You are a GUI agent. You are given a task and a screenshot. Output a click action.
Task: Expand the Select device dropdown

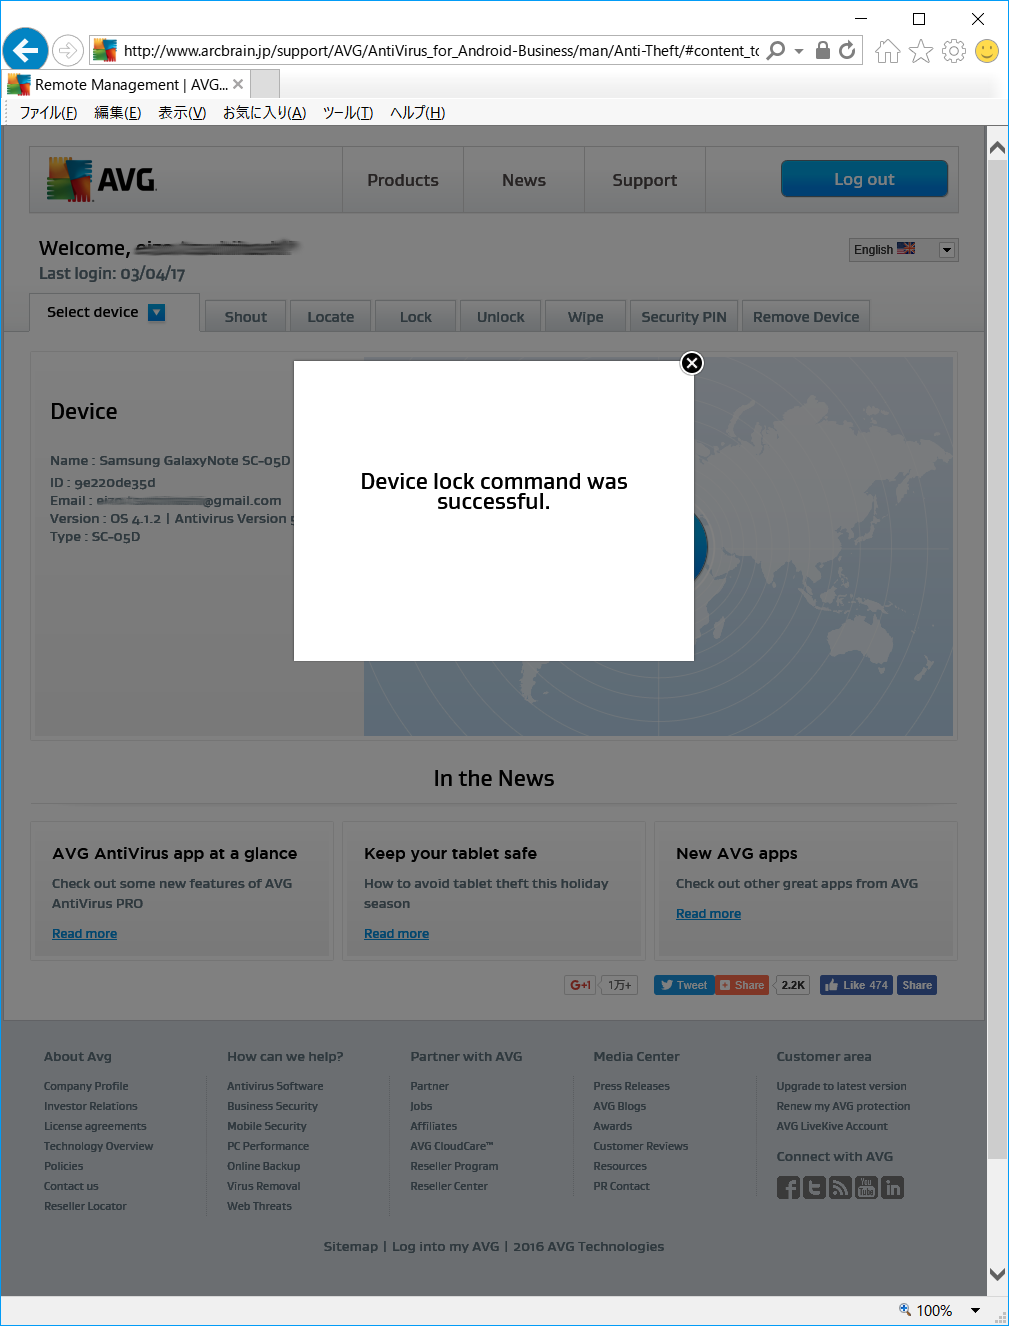[157, 313]
